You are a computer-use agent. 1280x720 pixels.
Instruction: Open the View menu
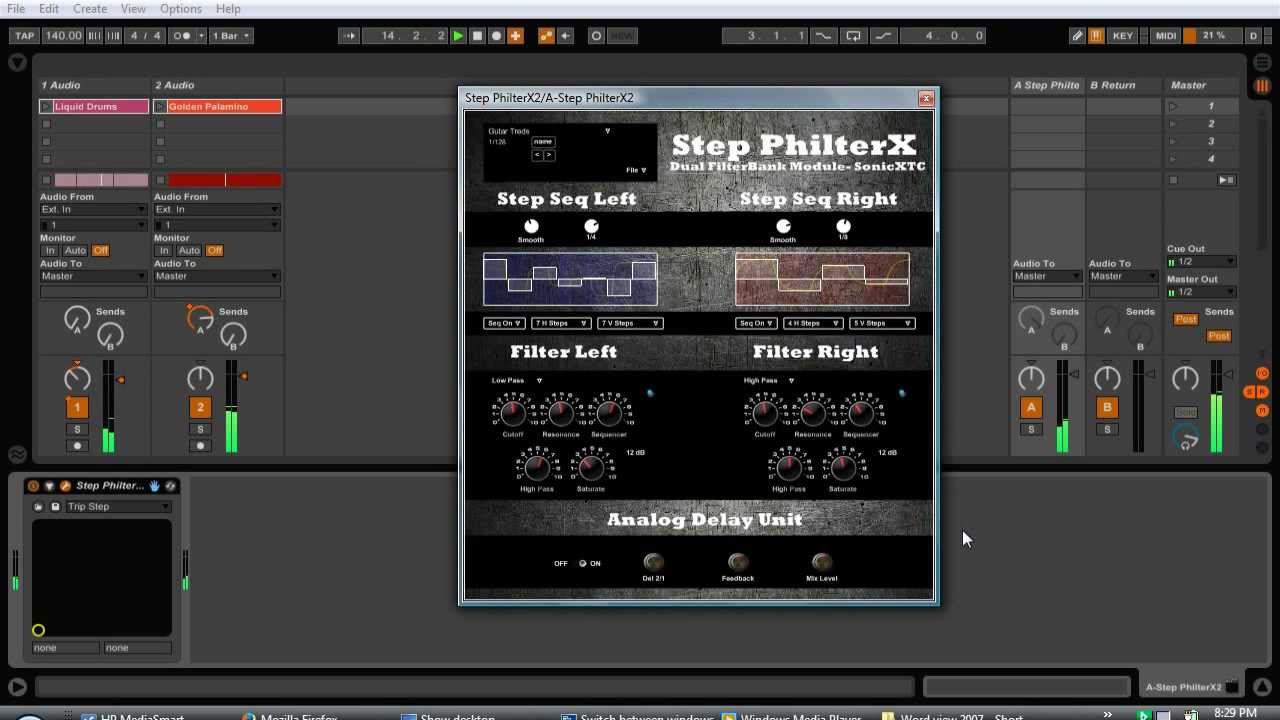pyautogui.click(x=133, y=9)
